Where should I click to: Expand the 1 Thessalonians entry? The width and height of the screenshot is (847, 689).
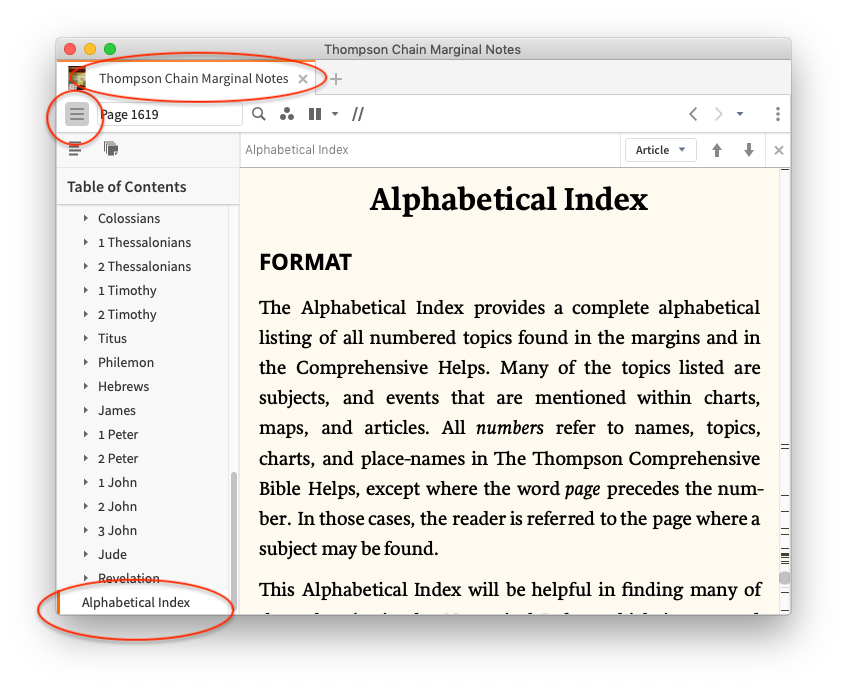pyautogui.click(x=86, y=242)
